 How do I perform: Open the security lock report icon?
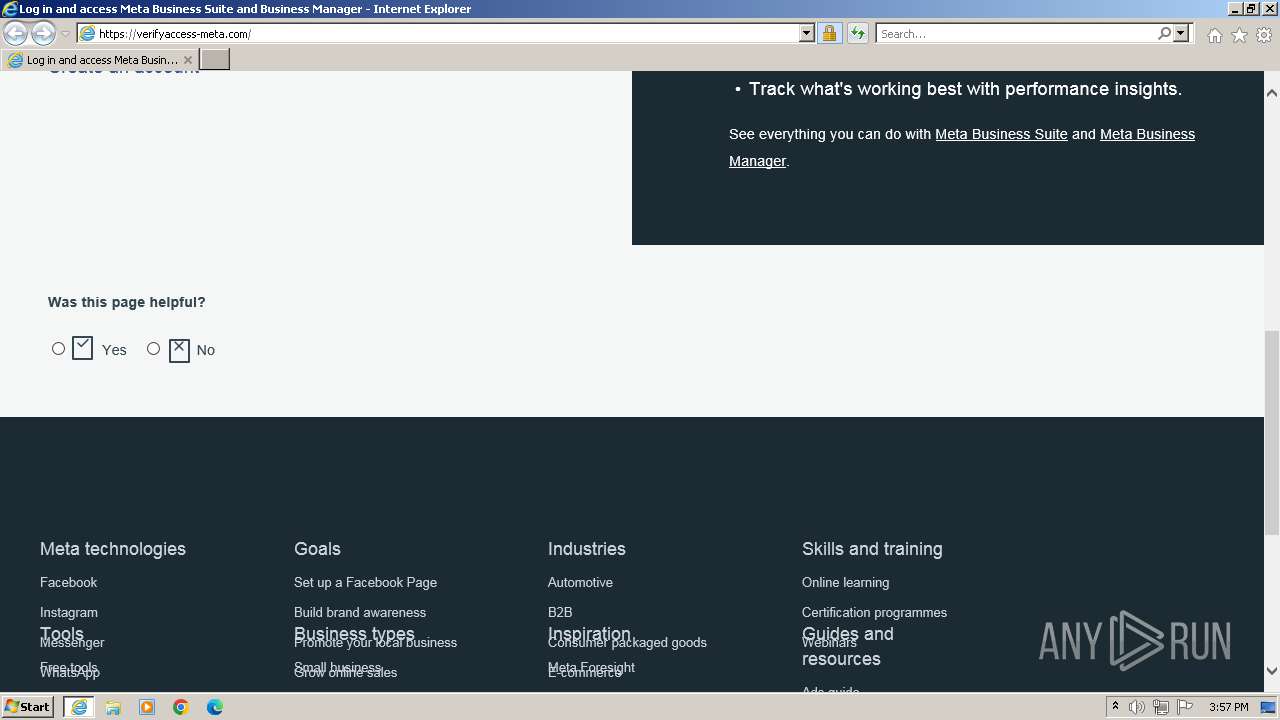click(829, 33)
